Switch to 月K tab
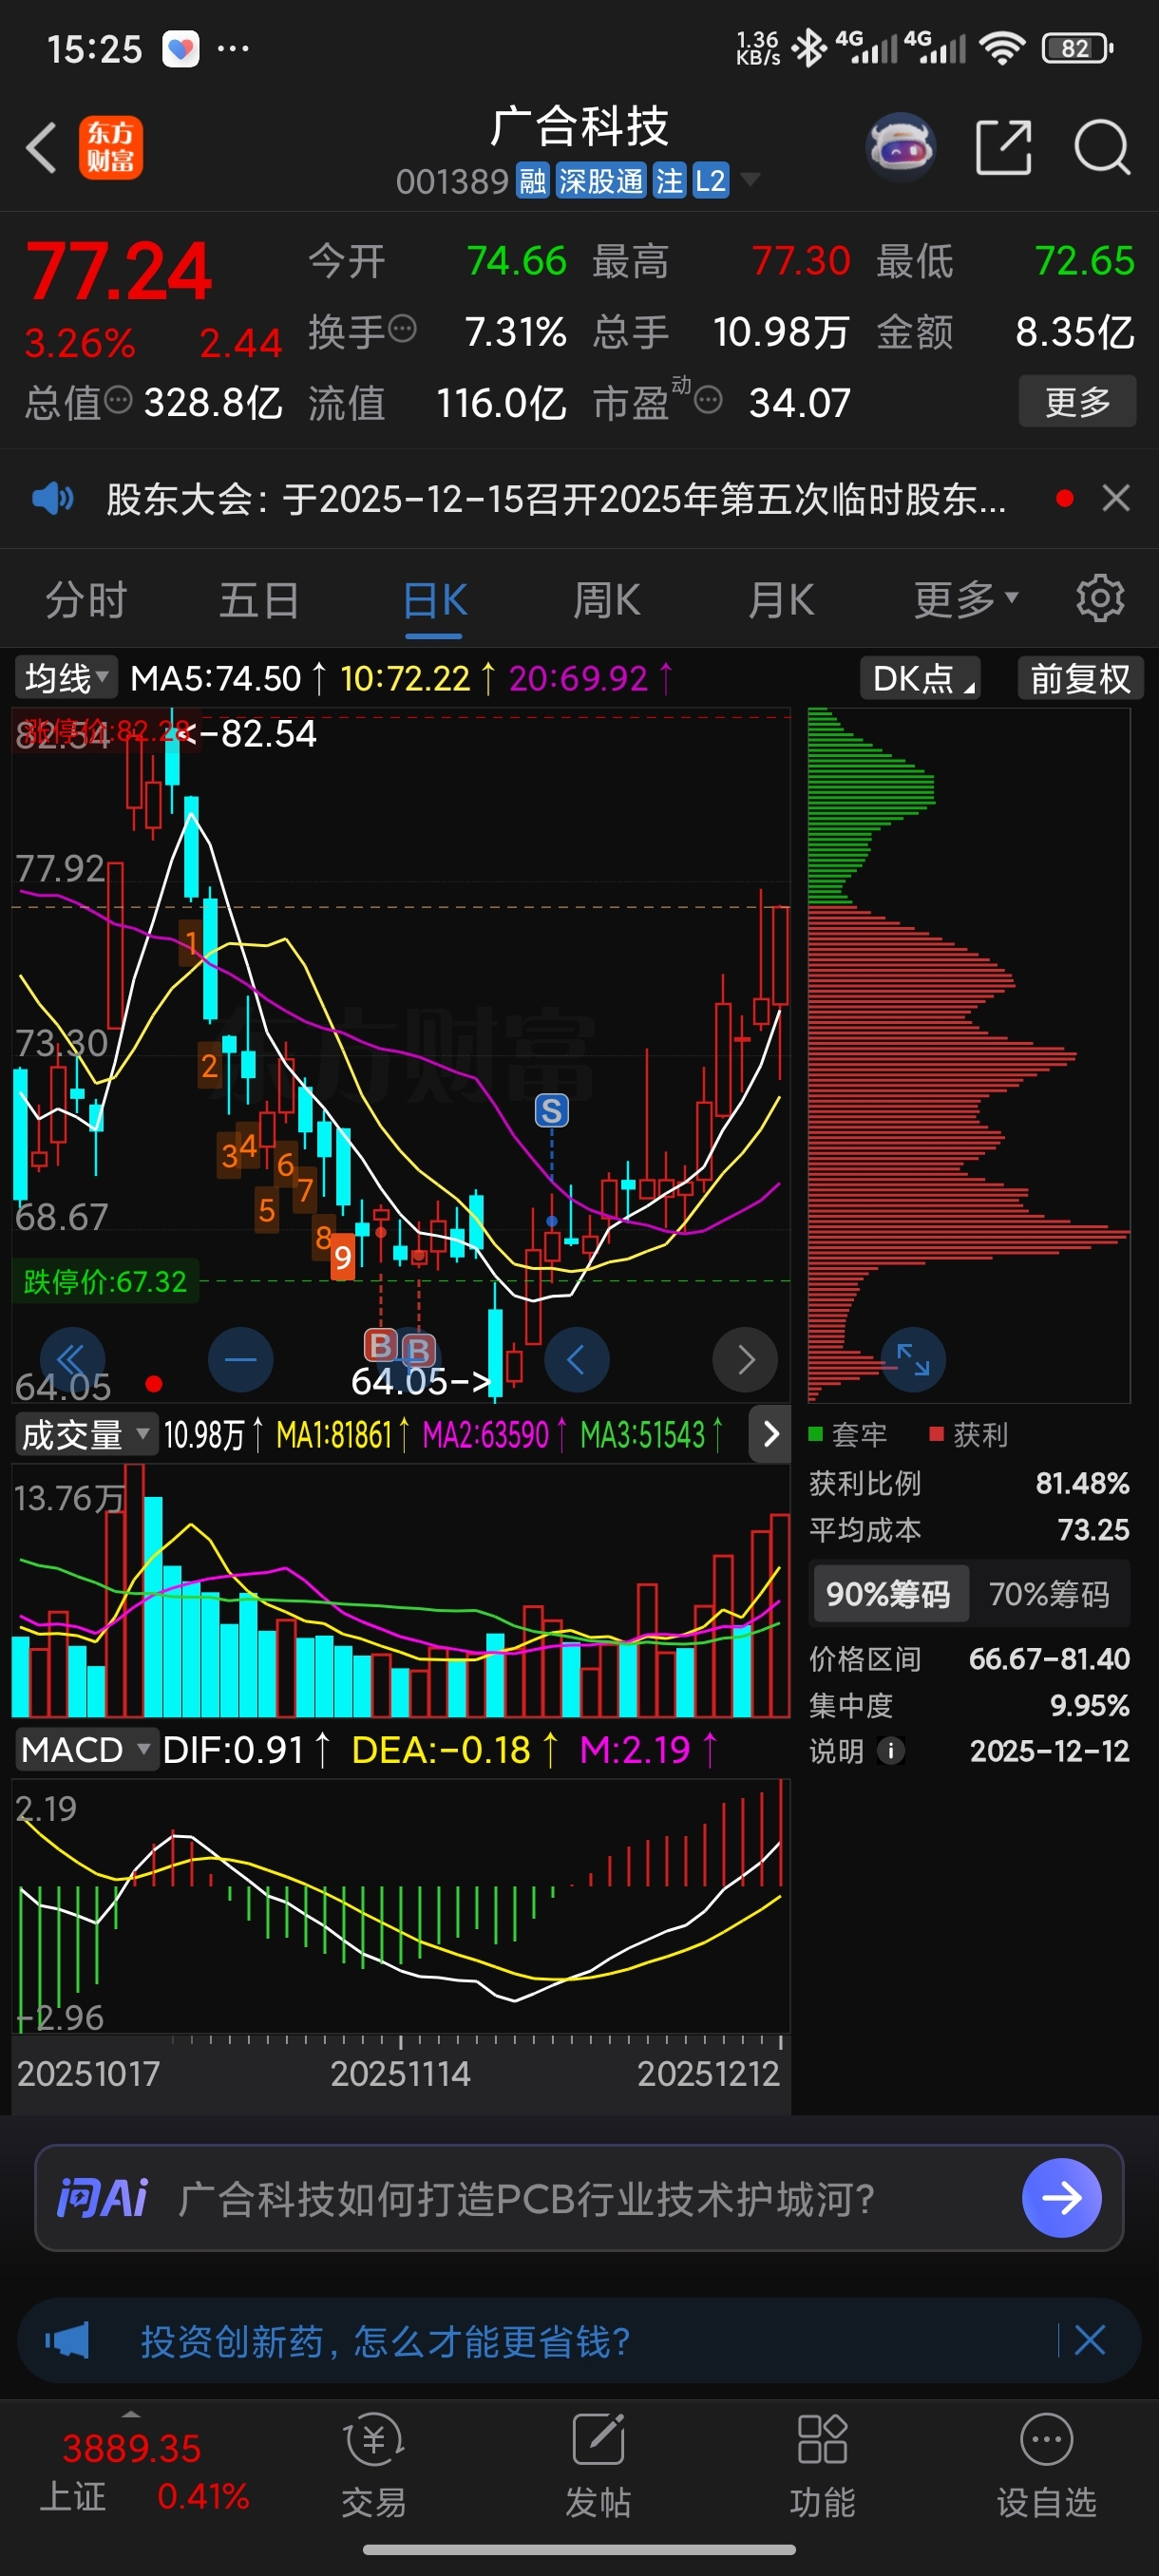This screenshot has width=1159, height=2576. click(x=781, y=600)
